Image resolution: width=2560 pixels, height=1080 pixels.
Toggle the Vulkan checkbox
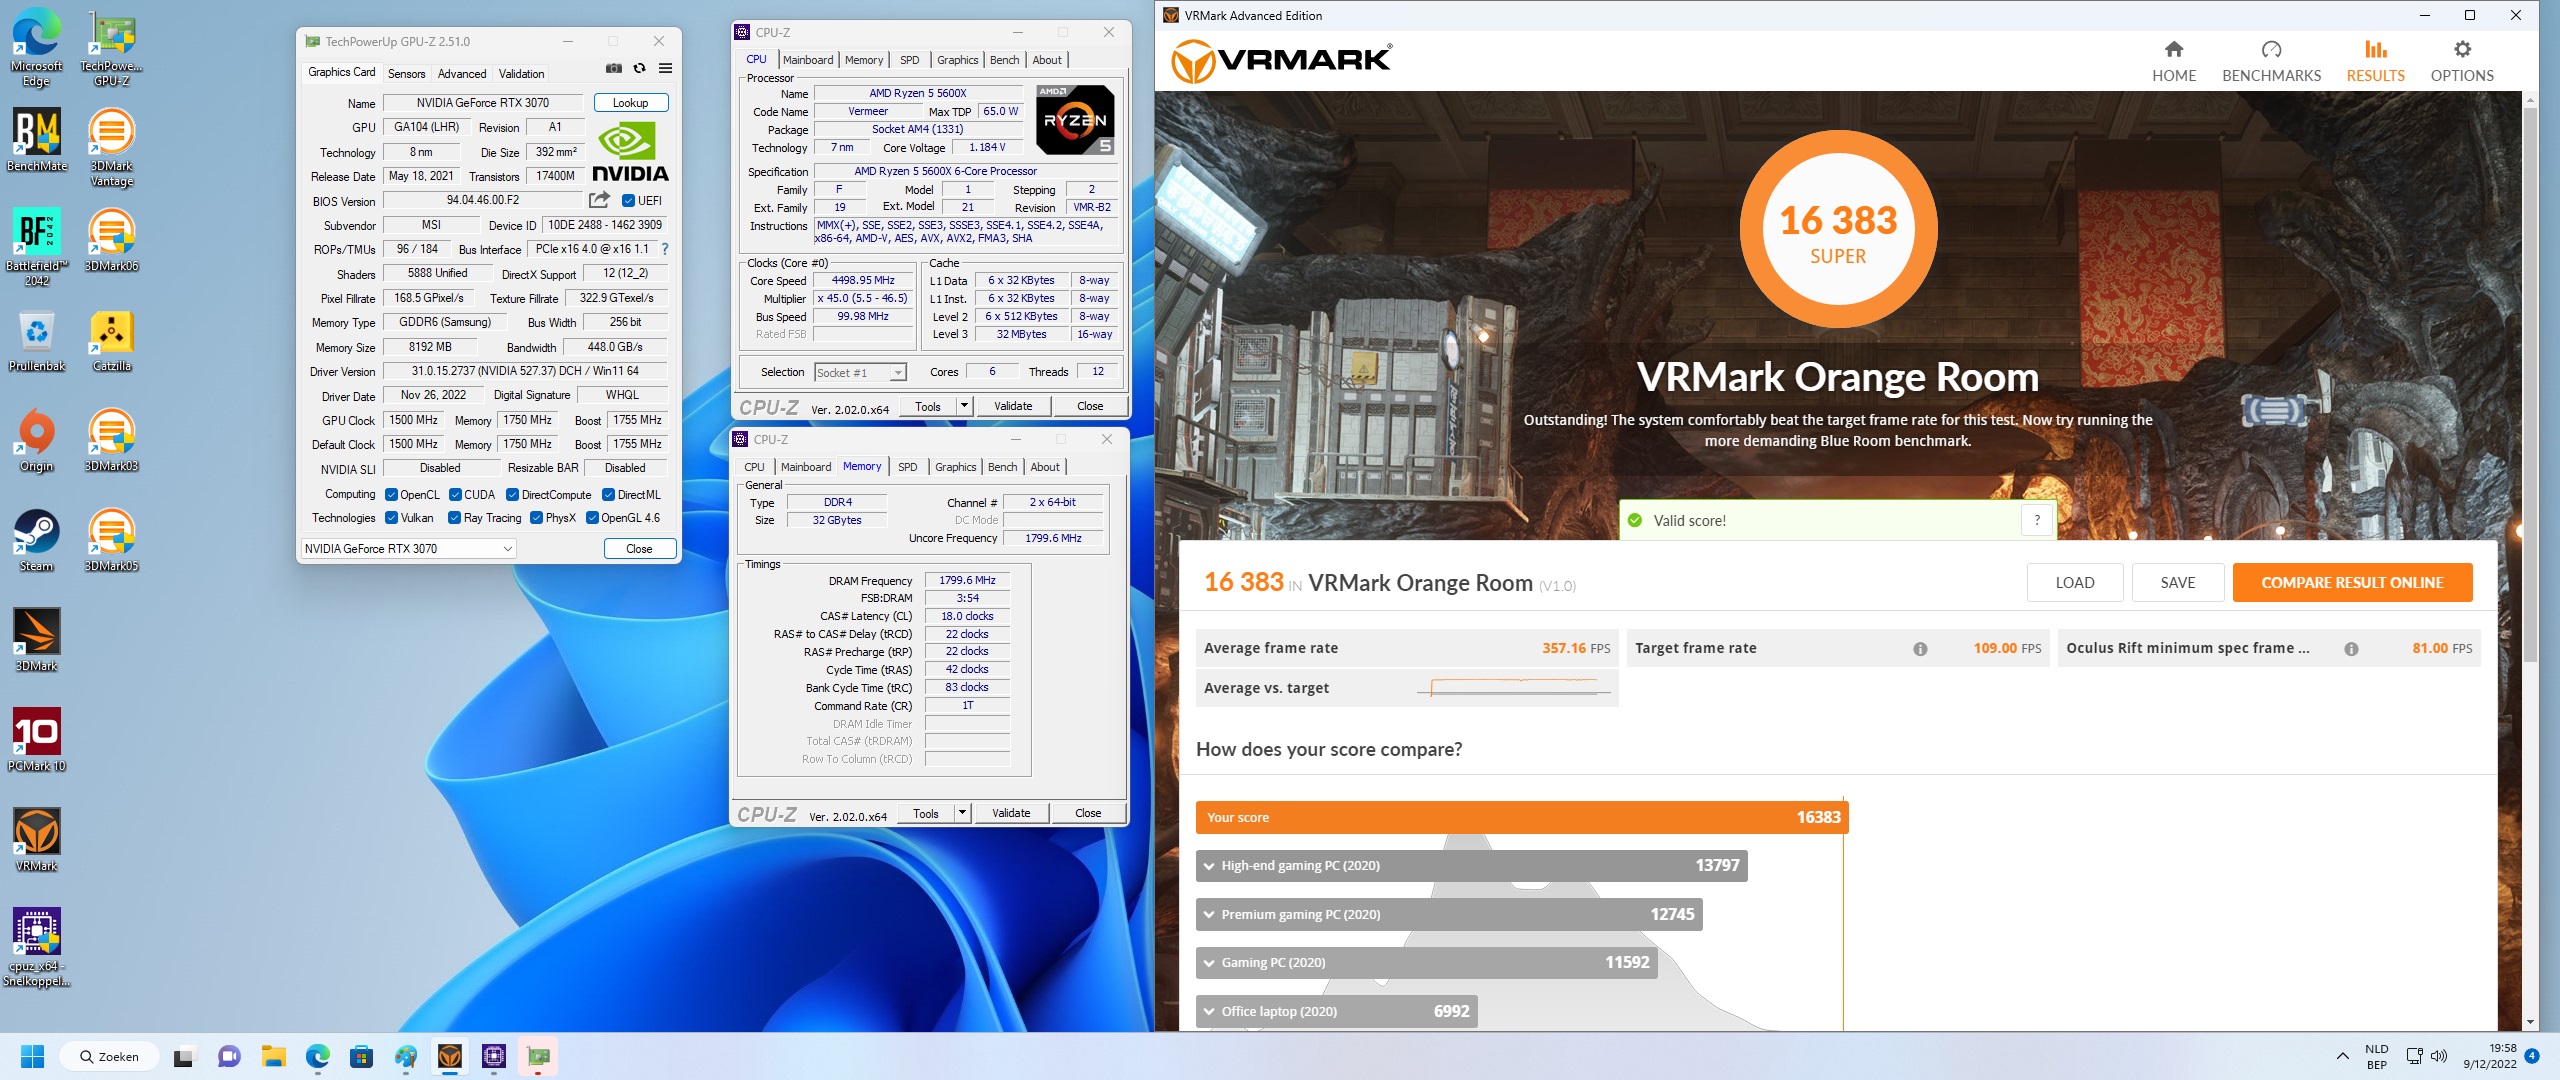point(392,518)
